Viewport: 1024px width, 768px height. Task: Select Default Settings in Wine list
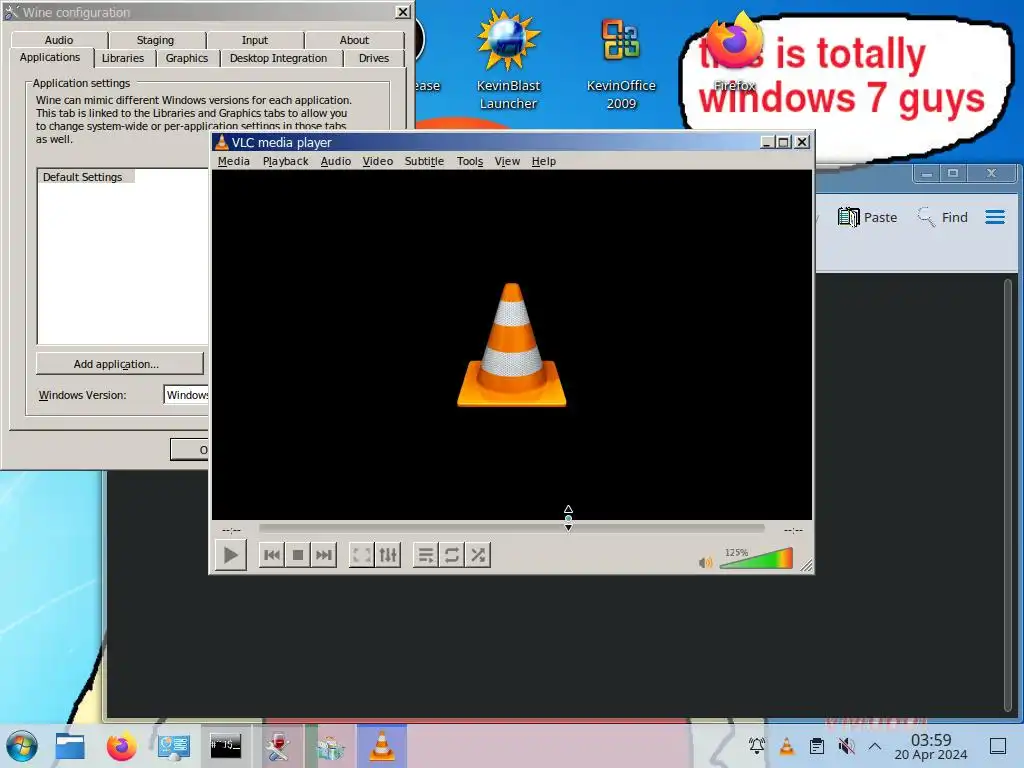82,177
